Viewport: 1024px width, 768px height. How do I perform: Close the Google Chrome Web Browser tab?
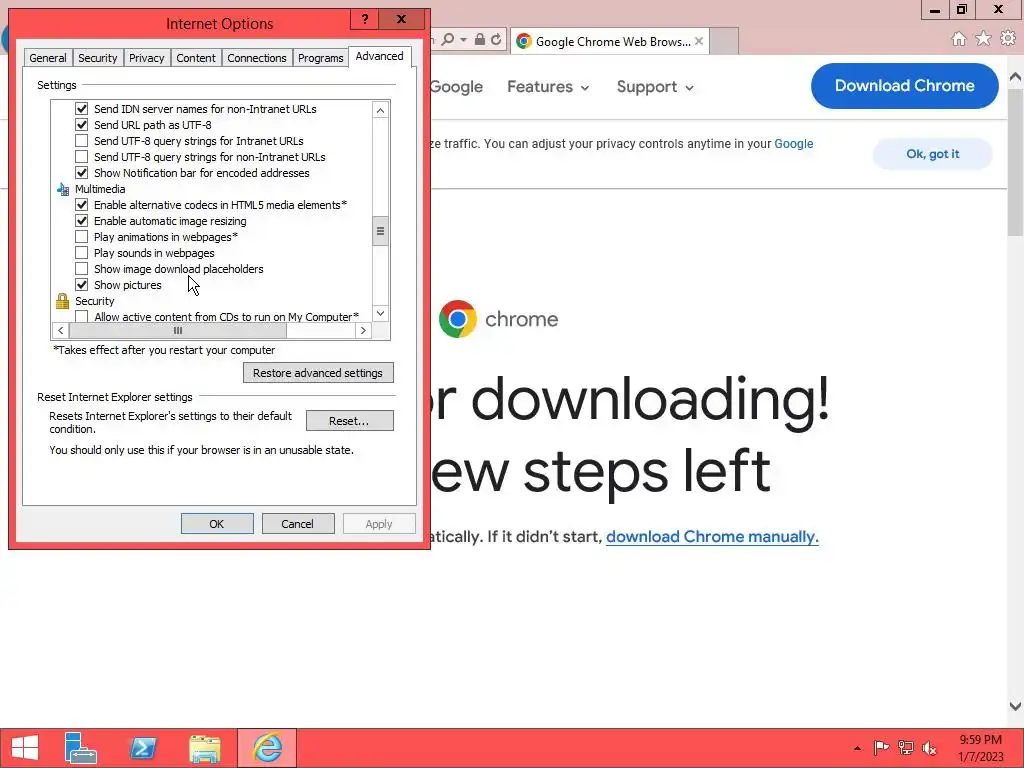[699, 41]
